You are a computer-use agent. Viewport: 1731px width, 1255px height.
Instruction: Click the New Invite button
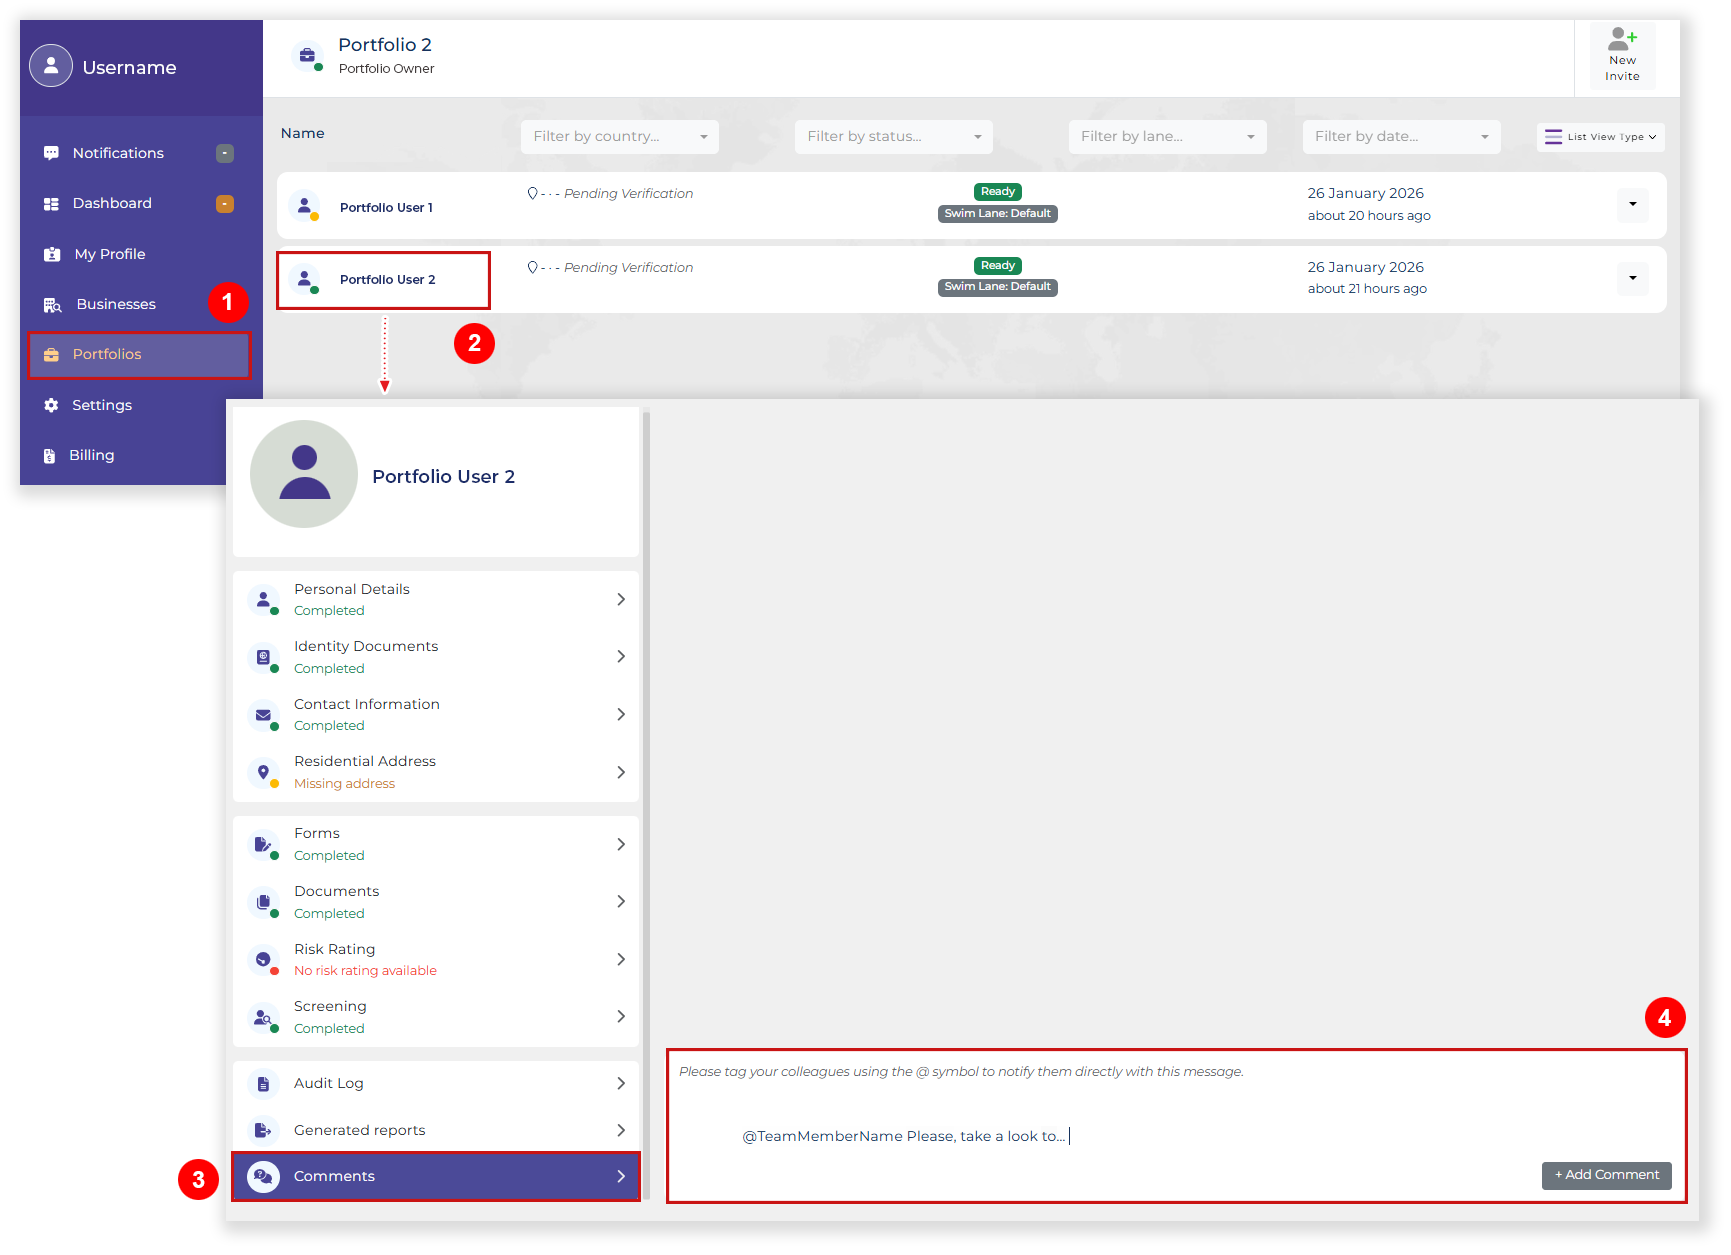click(x=1622, y=56)
